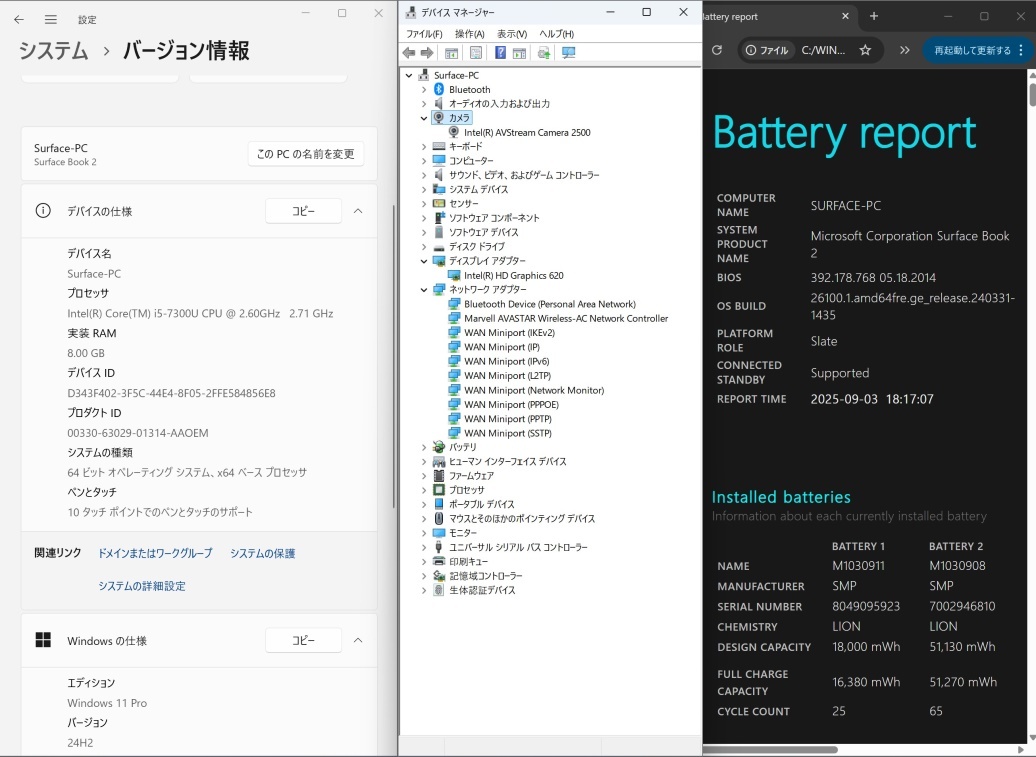Expand the モニター category
This screenshot has height=757, width=1036.
pyautogui.click(x=424, y=533)
